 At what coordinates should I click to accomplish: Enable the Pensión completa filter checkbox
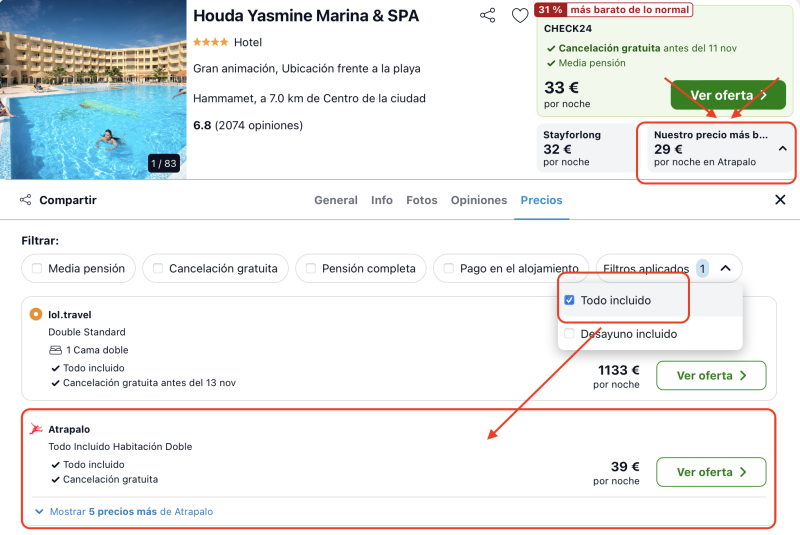click(311, 268)
